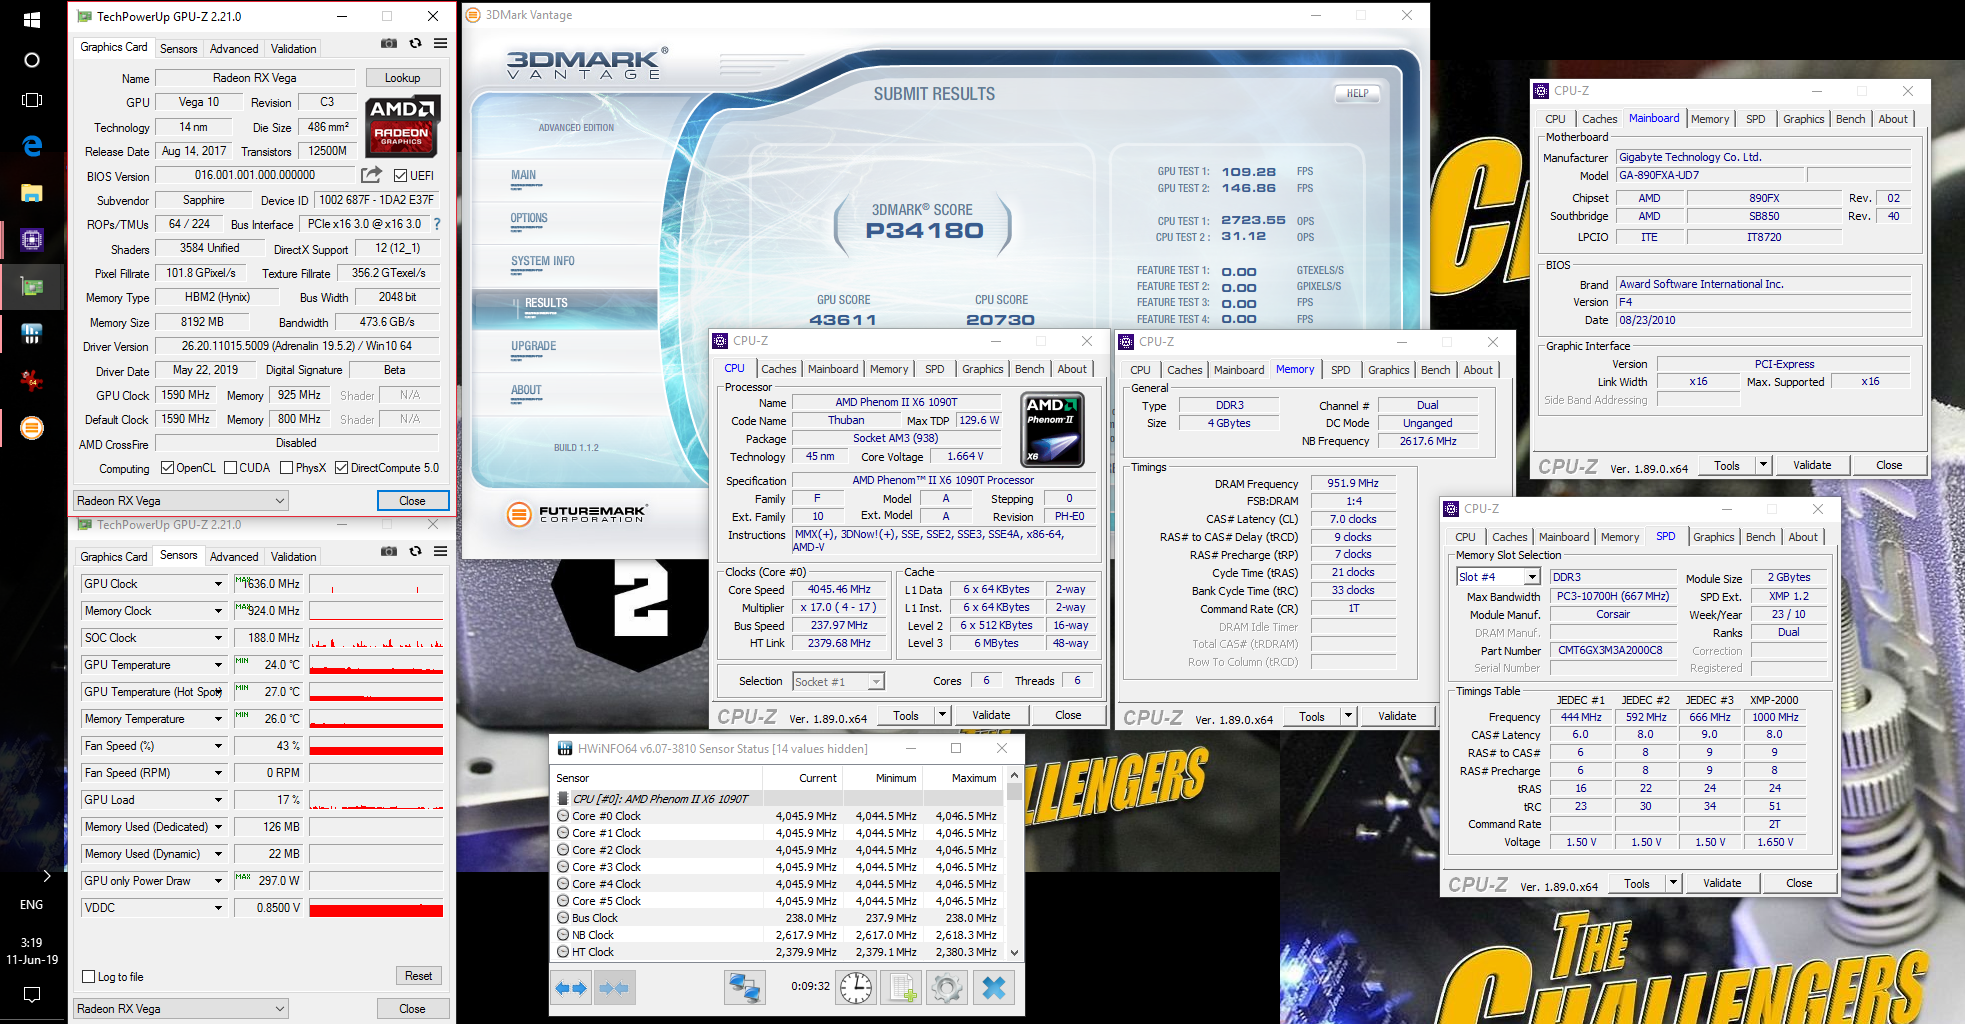Click Close in CPU-Z SPD window
The image size is (1965, 1024).
[1799, 883]
